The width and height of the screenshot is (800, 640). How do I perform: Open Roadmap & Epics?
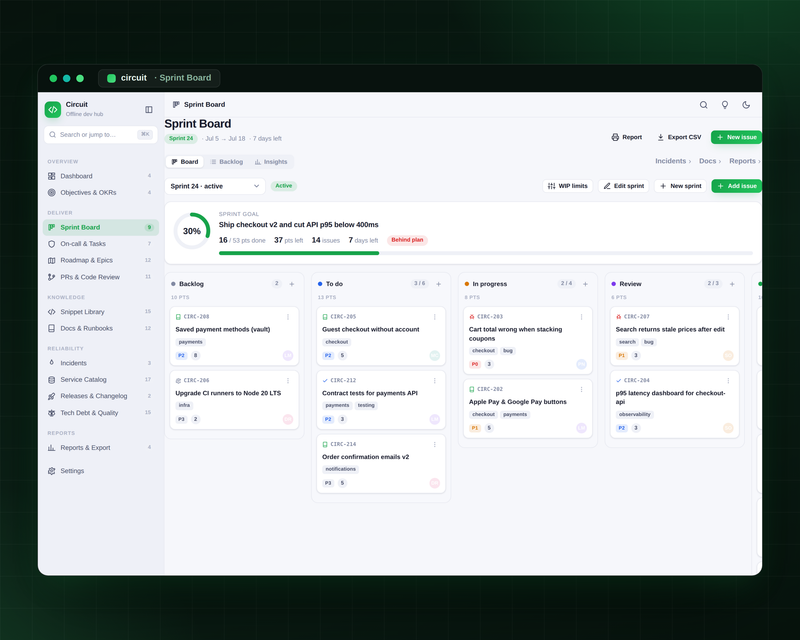point(101,260)
